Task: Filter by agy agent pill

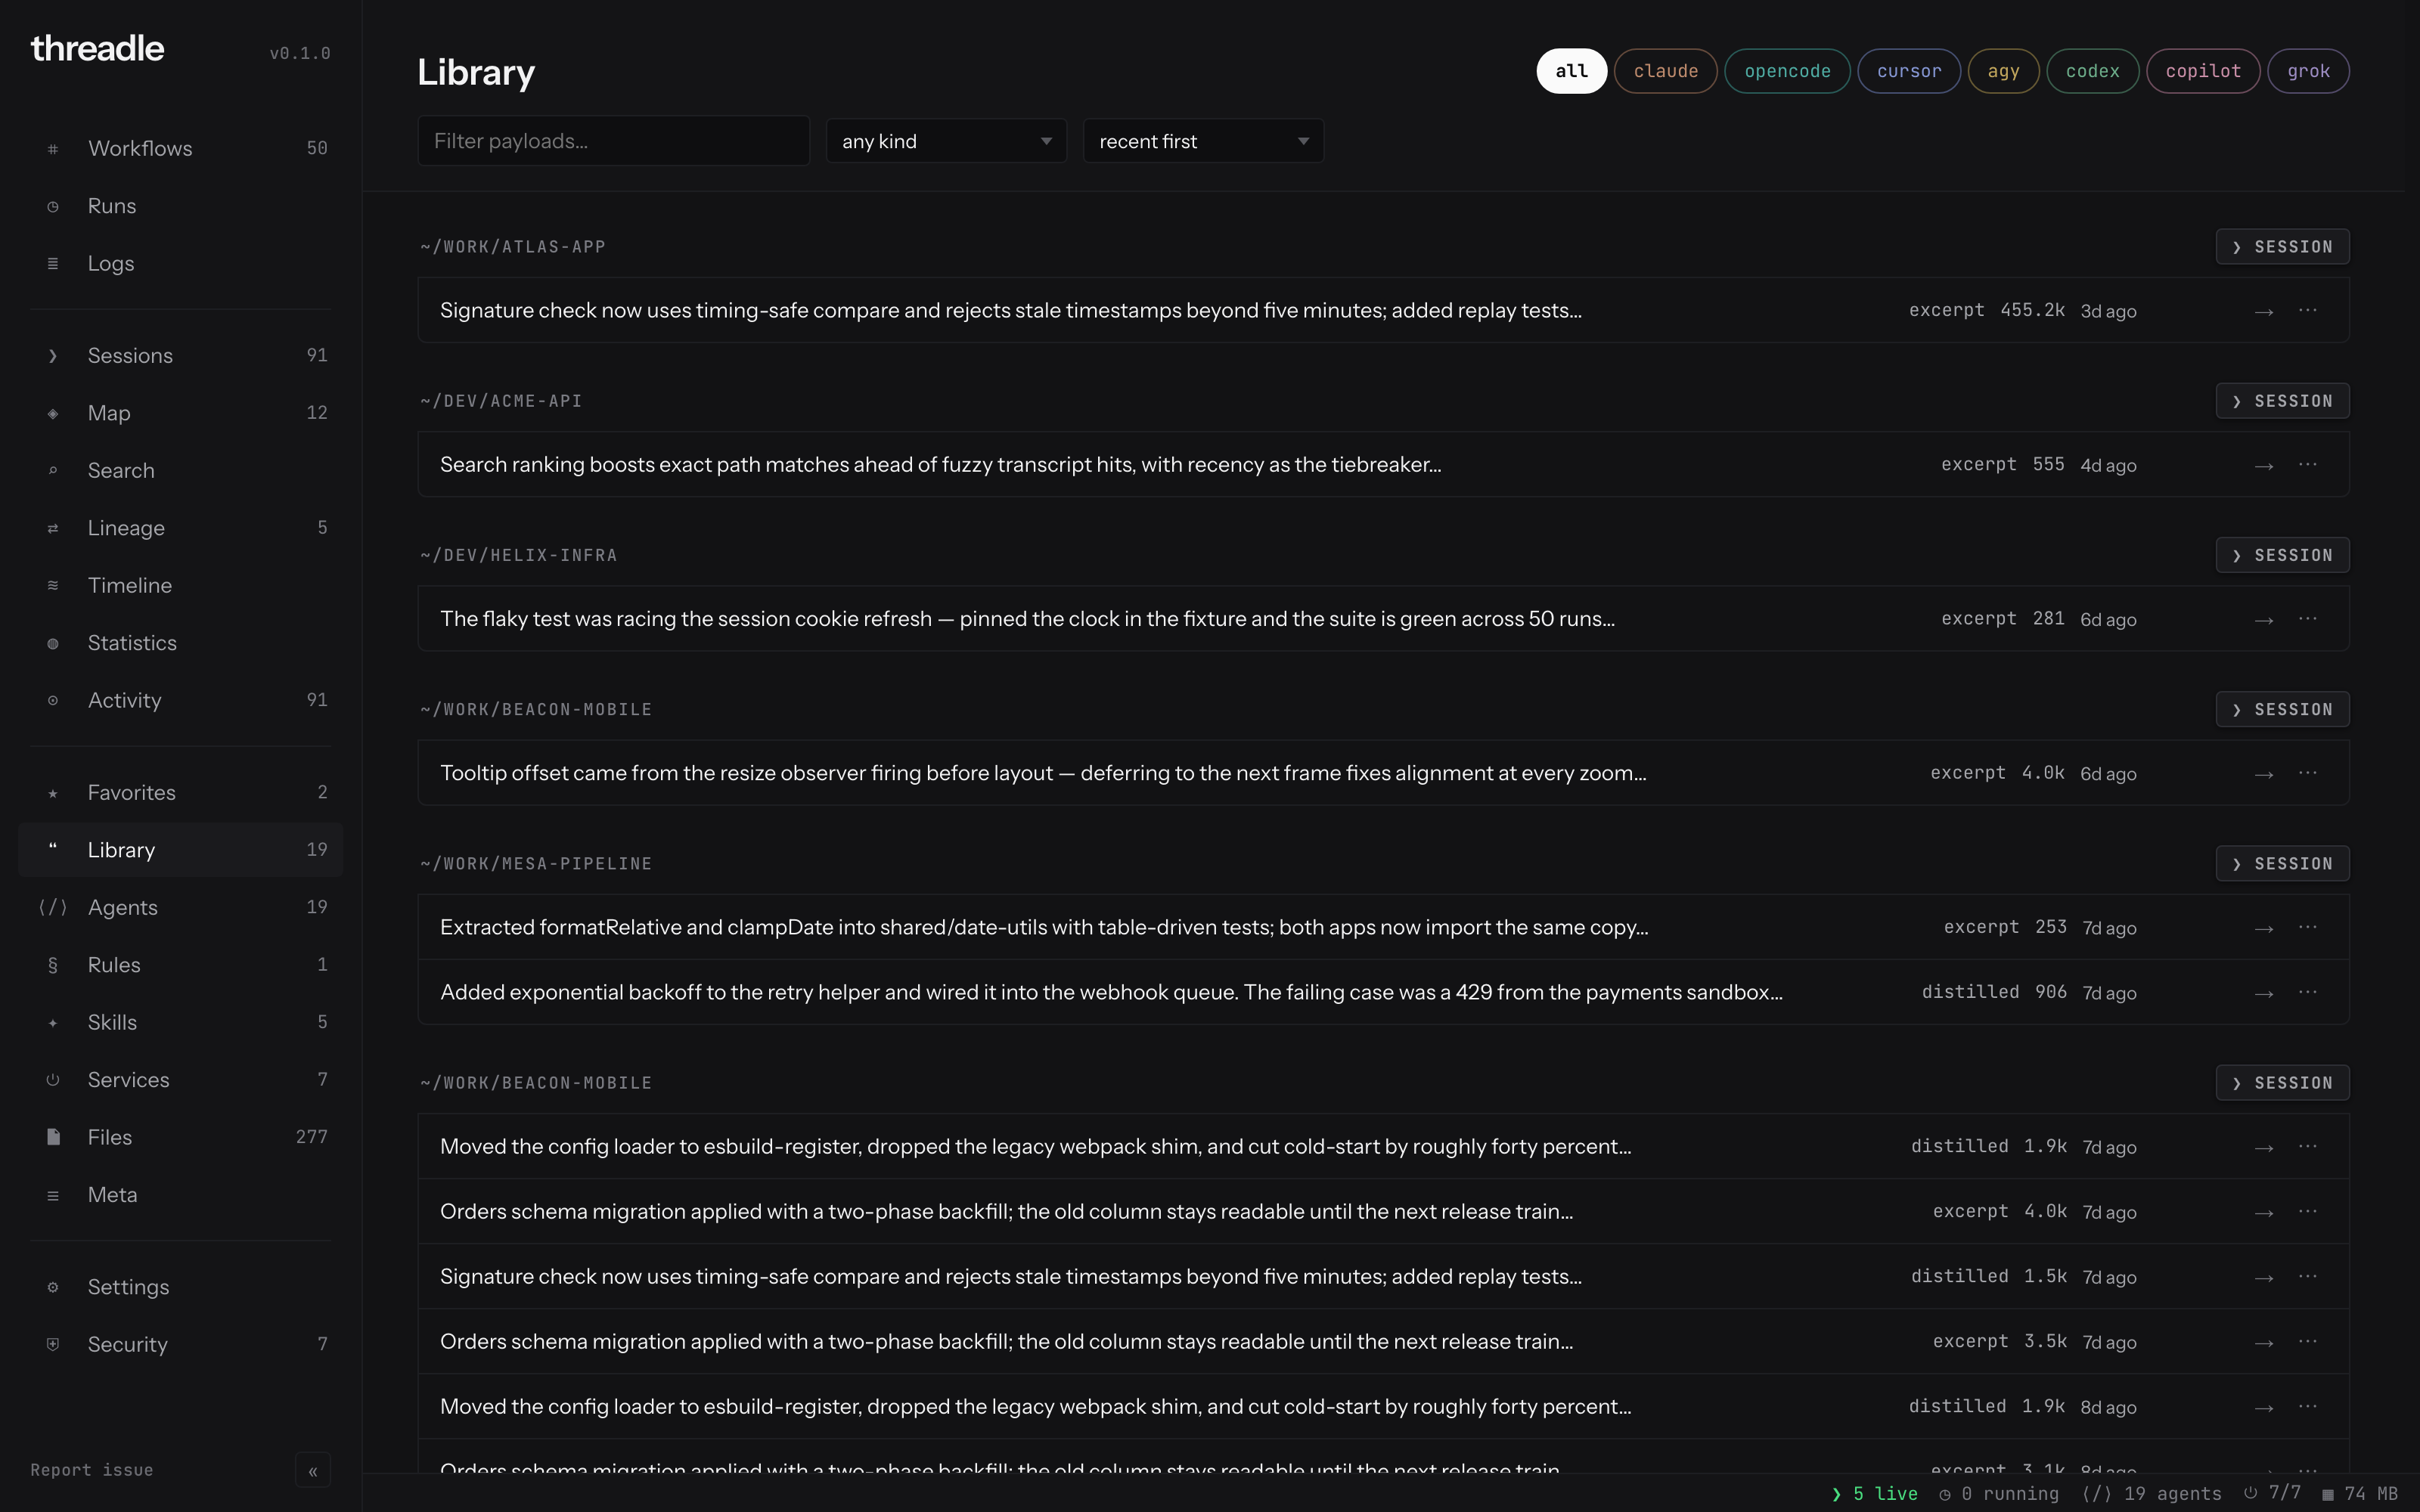Action: (2003, 71)
